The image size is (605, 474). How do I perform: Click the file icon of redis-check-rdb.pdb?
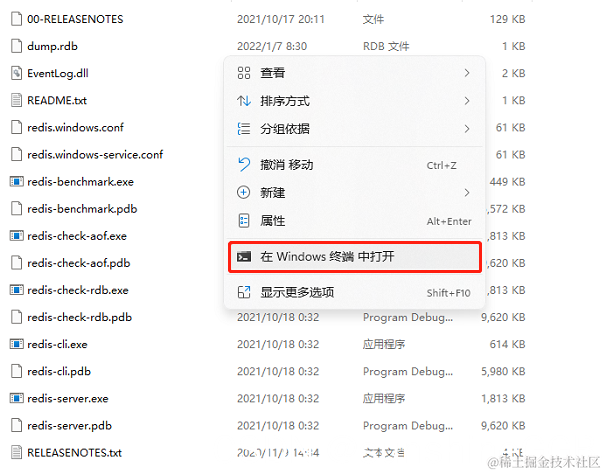[16, 317]
